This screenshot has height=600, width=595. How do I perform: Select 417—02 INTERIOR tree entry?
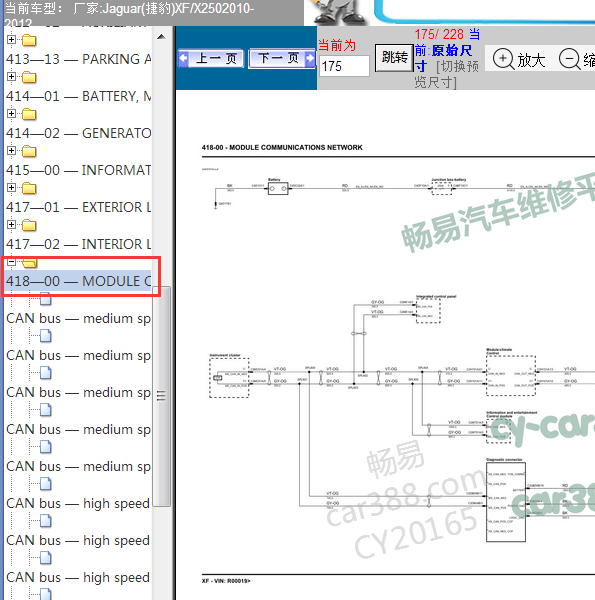pos(78,244)
